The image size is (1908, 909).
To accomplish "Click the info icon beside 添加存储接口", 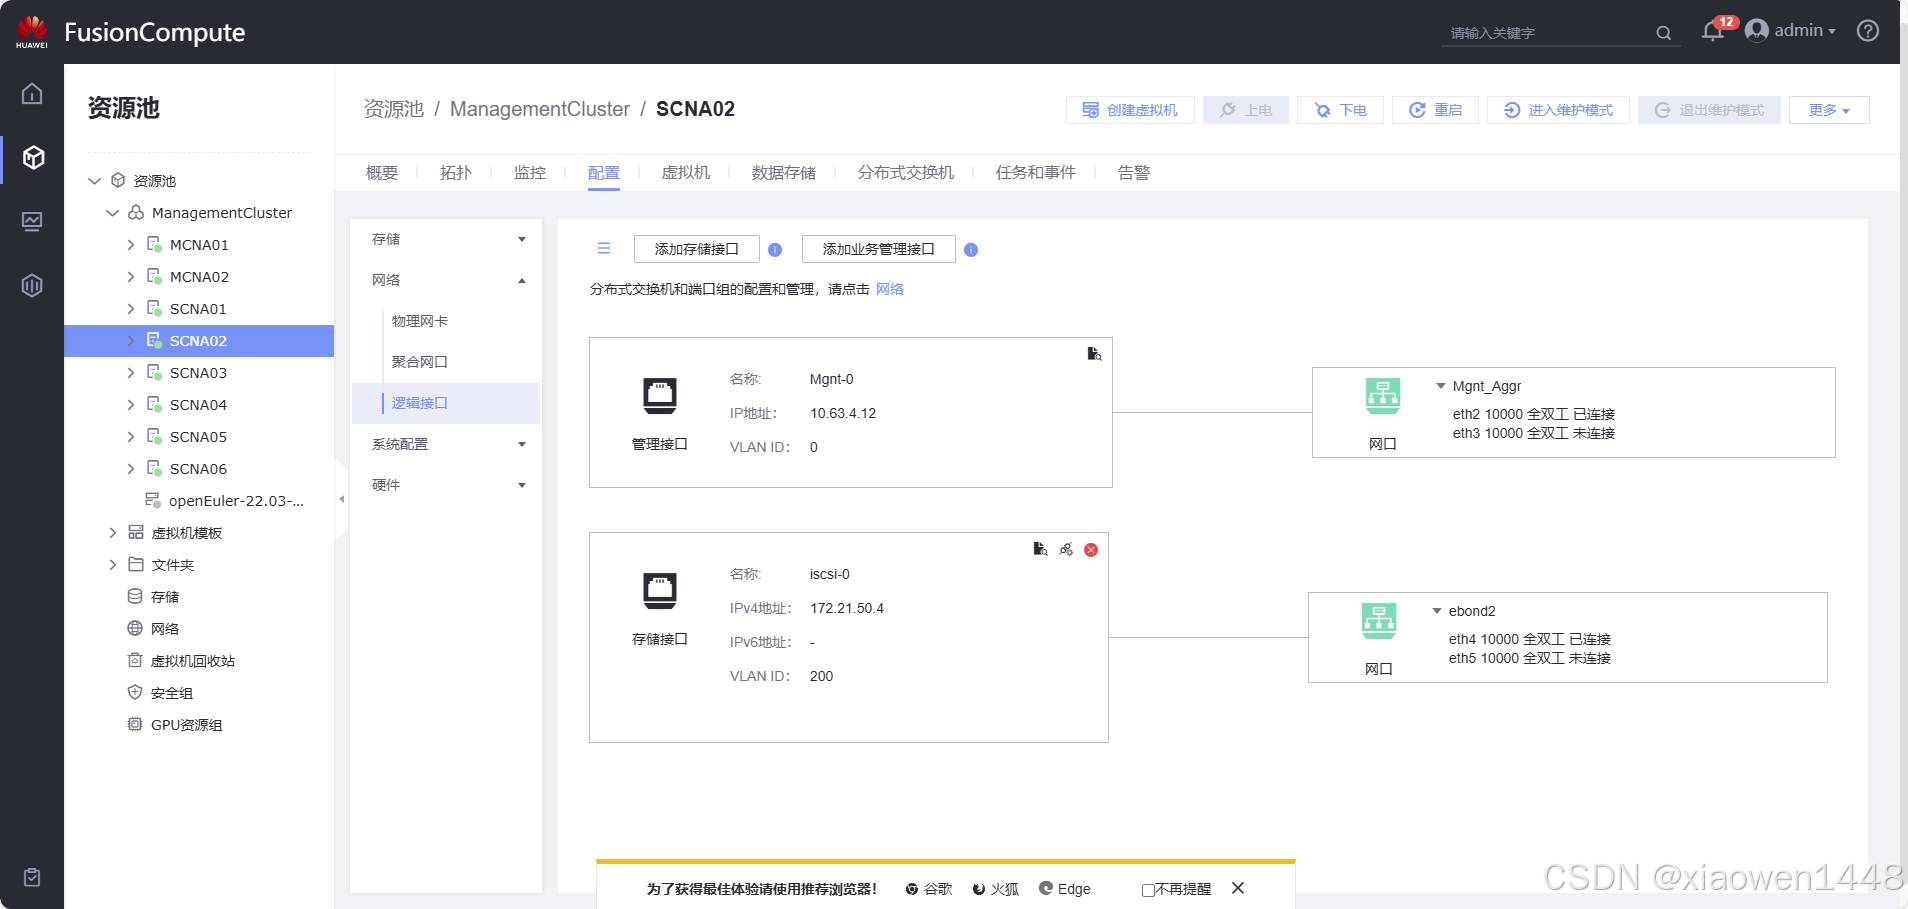I will (775, 250).
